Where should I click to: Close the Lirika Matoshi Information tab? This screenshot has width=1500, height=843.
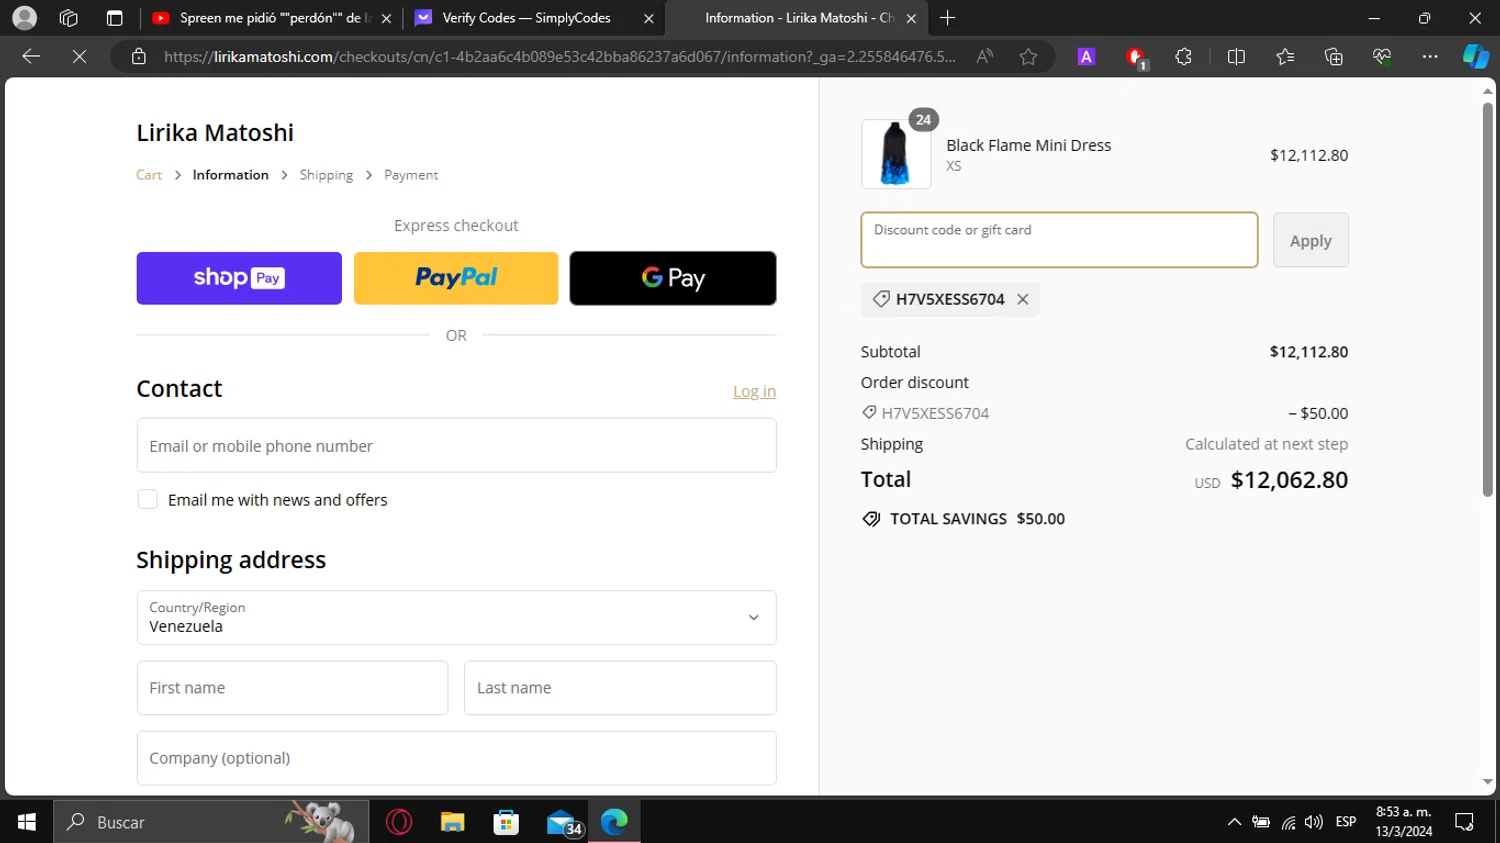point(911,18)
